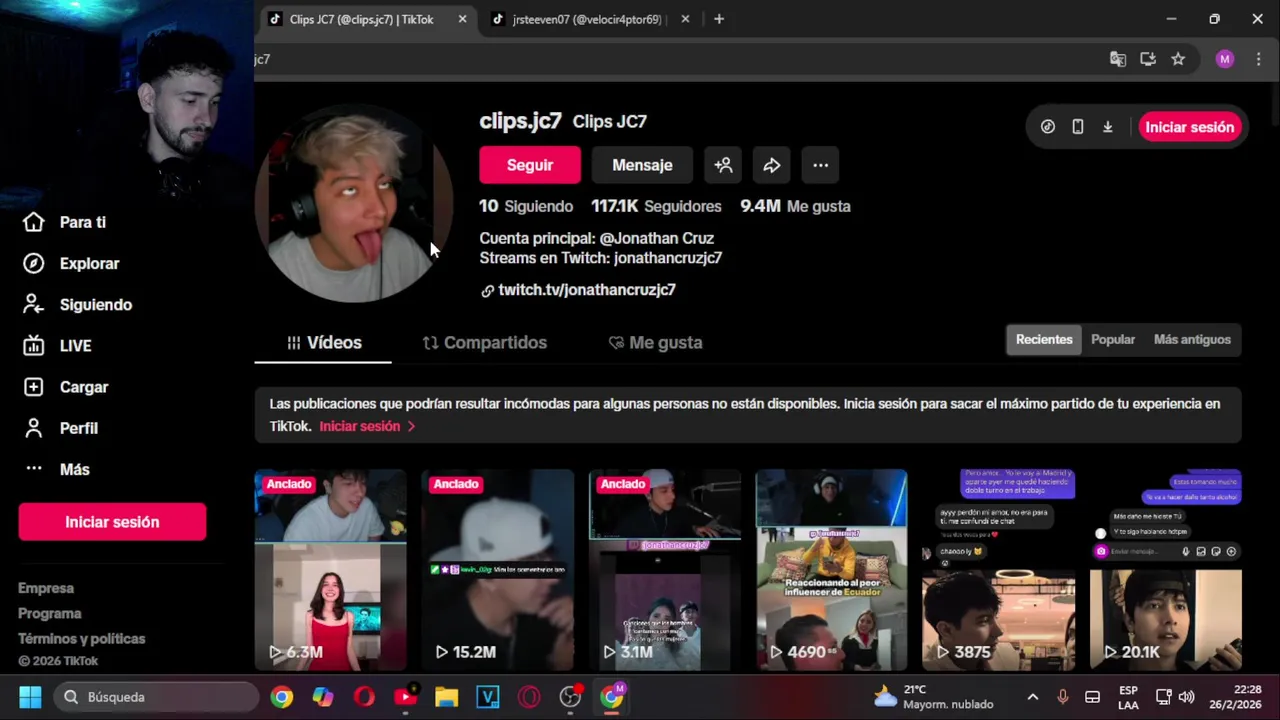Switch to the Compartidos tab

click(x=485, y=342)
